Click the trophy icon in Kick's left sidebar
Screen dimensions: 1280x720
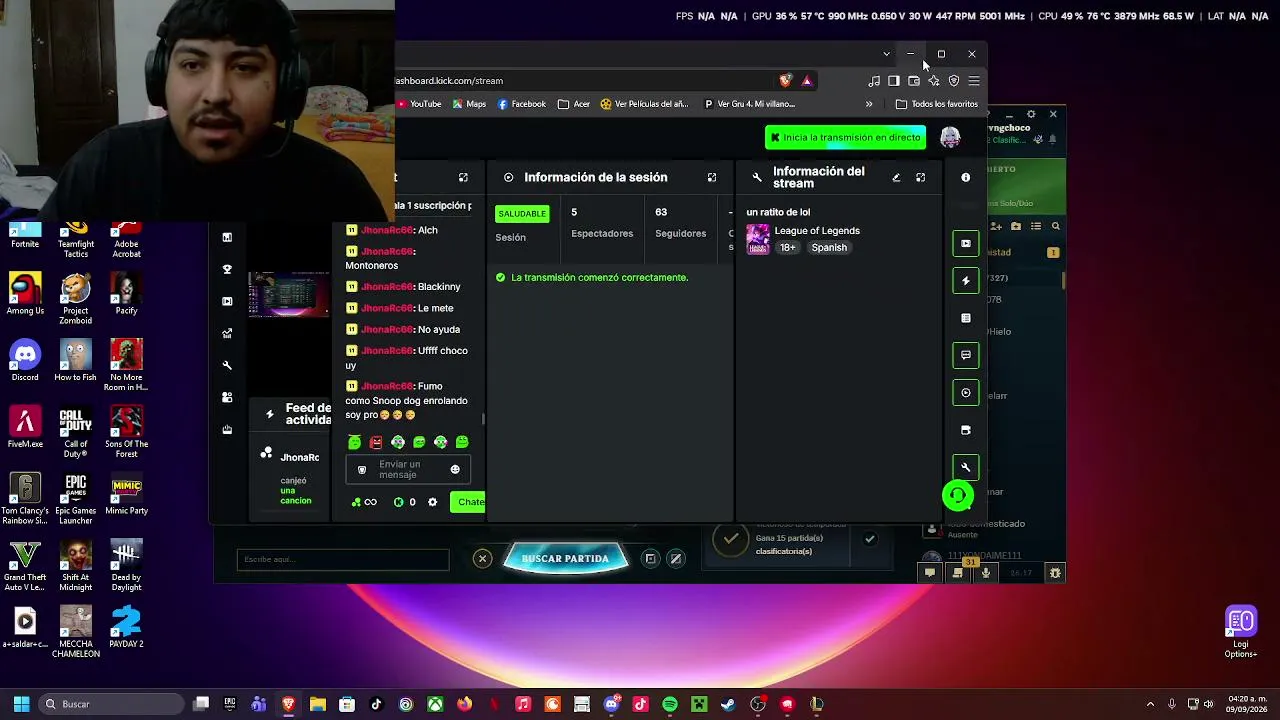pyautogui.click(x=227, y=269)
